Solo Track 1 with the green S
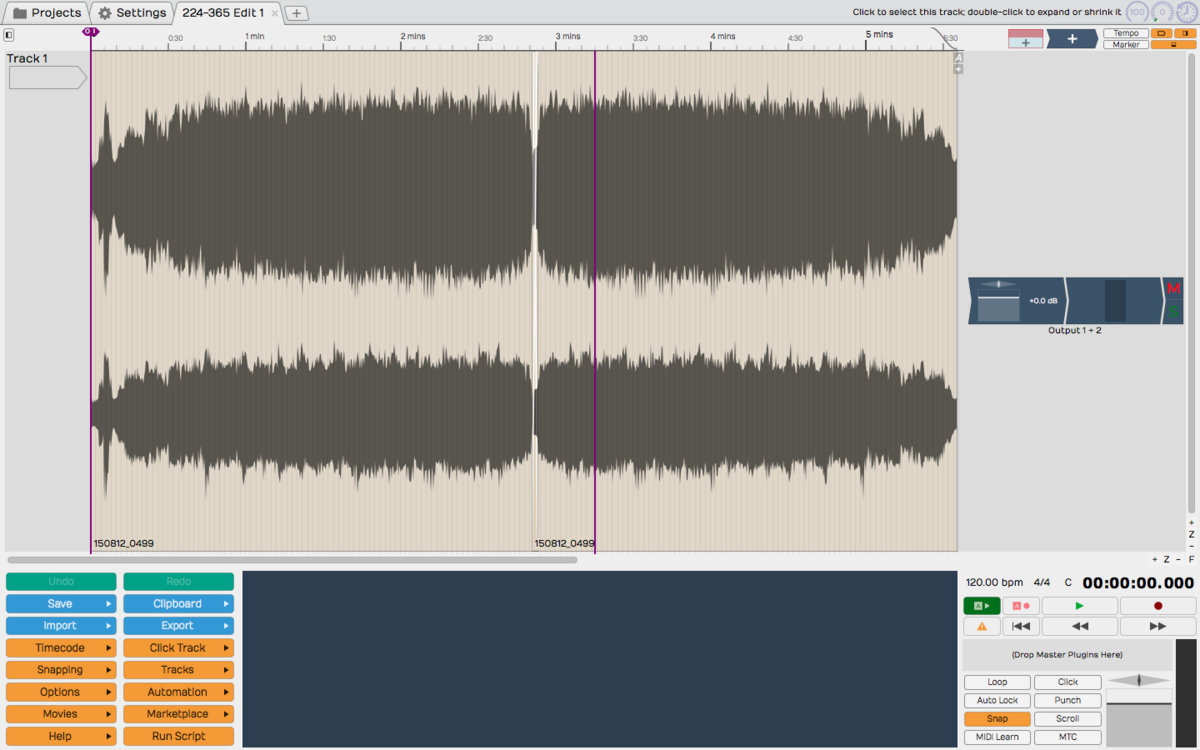Screen dimensions: 1200x750 (1173, 312)
